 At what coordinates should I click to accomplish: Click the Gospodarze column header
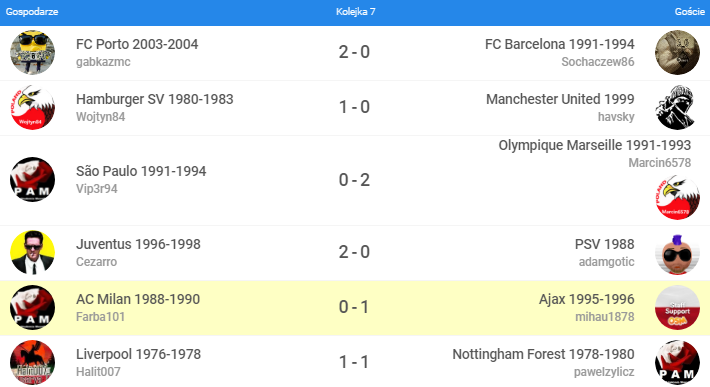tap(32, 12)
